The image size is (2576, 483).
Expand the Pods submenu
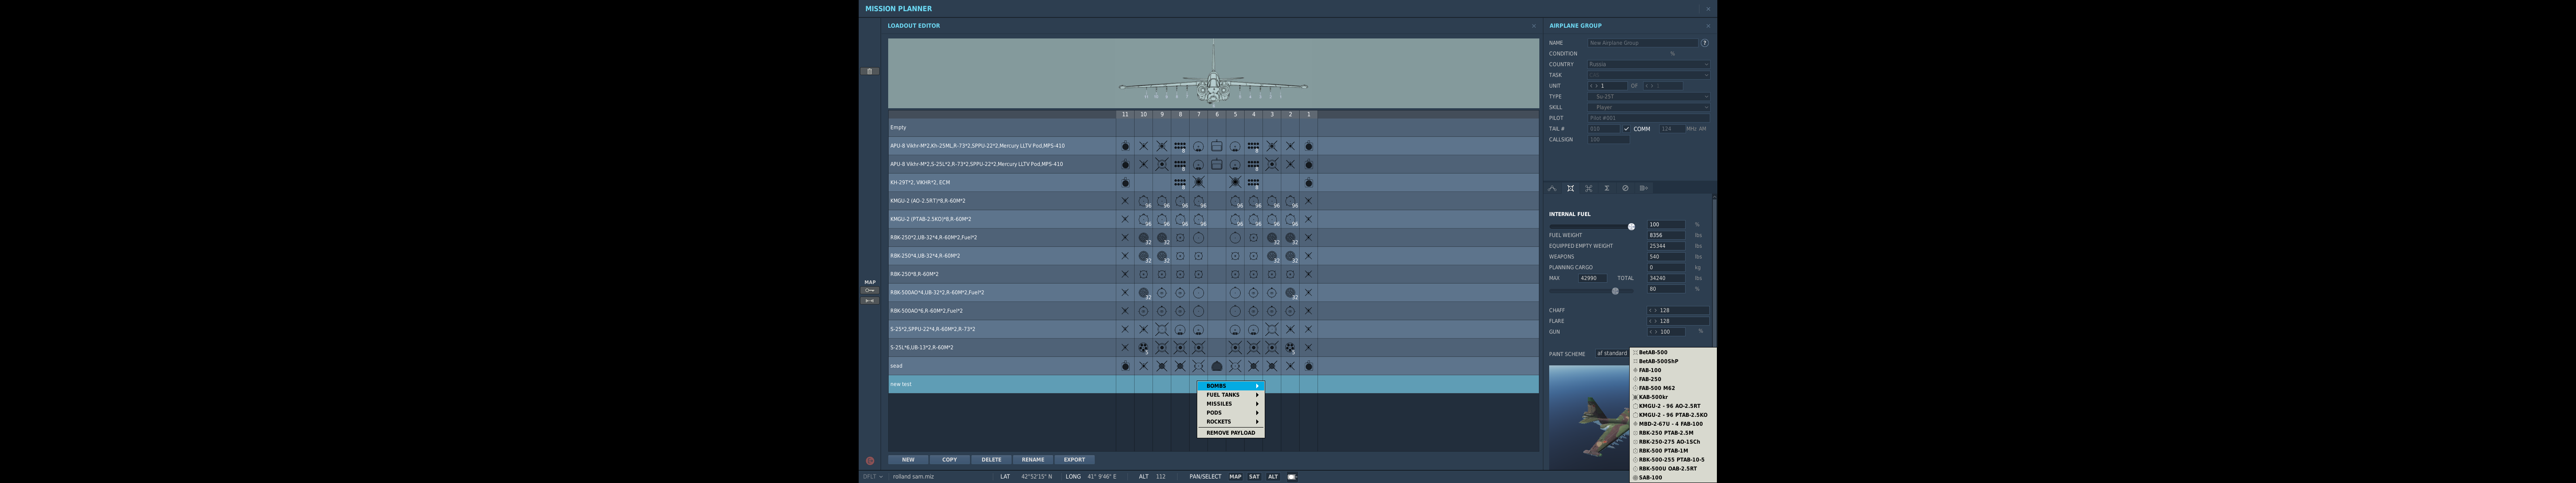point(1231,413)
